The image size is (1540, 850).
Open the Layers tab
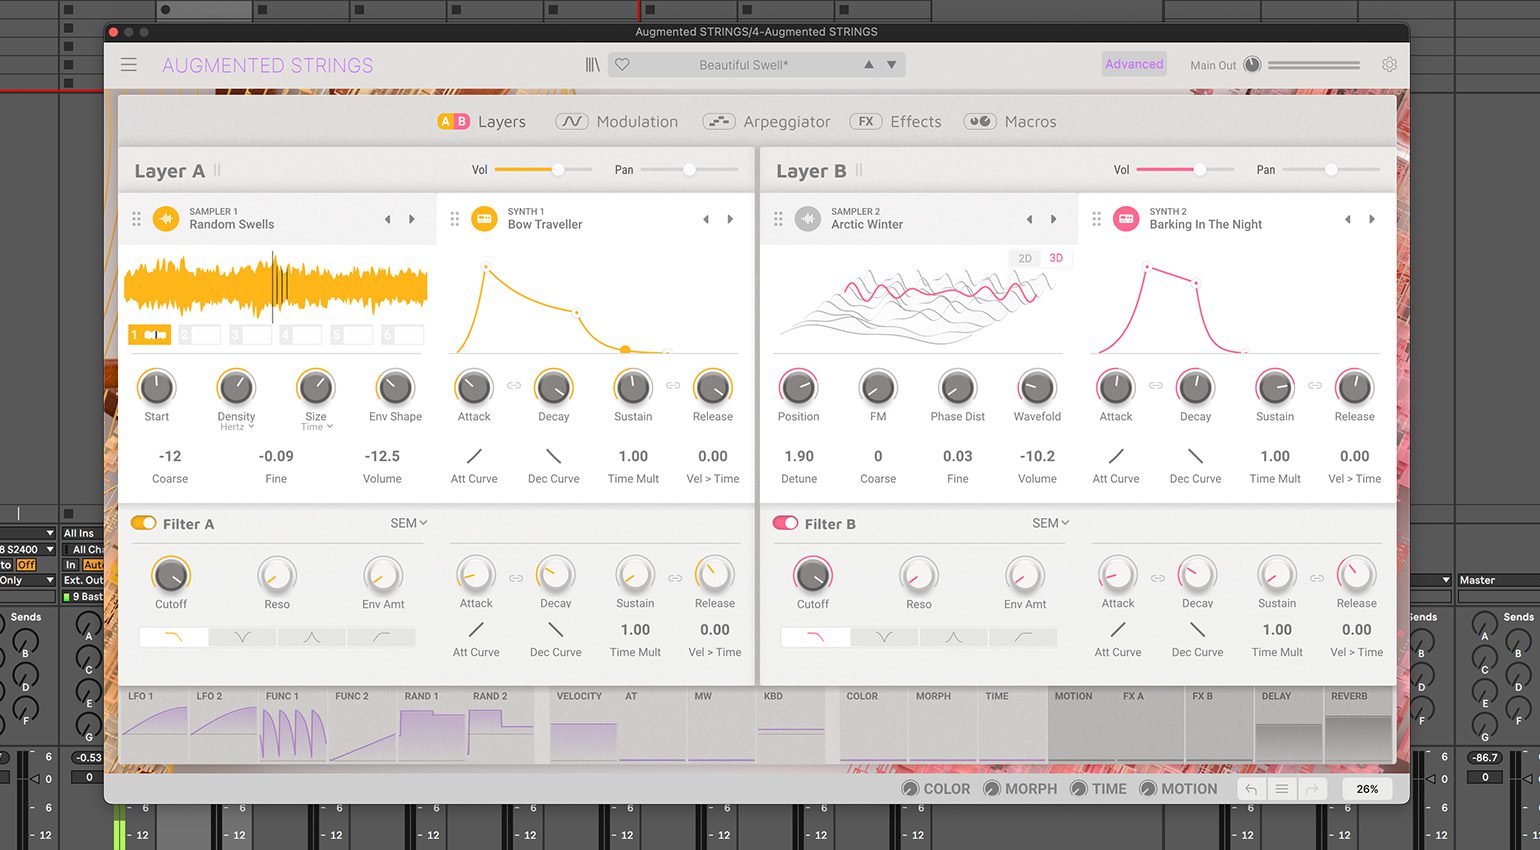pos(482,122)
